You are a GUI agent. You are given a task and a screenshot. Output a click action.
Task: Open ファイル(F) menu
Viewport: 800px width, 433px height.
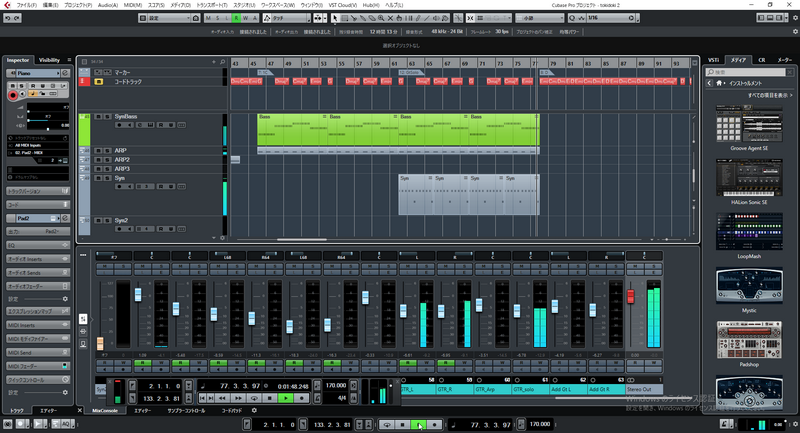point(26,5)
